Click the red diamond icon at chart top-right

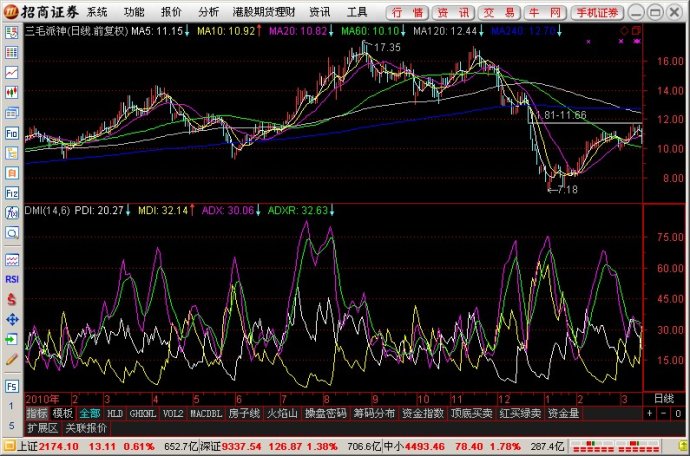pyautogui.click(x=624, y=31)
